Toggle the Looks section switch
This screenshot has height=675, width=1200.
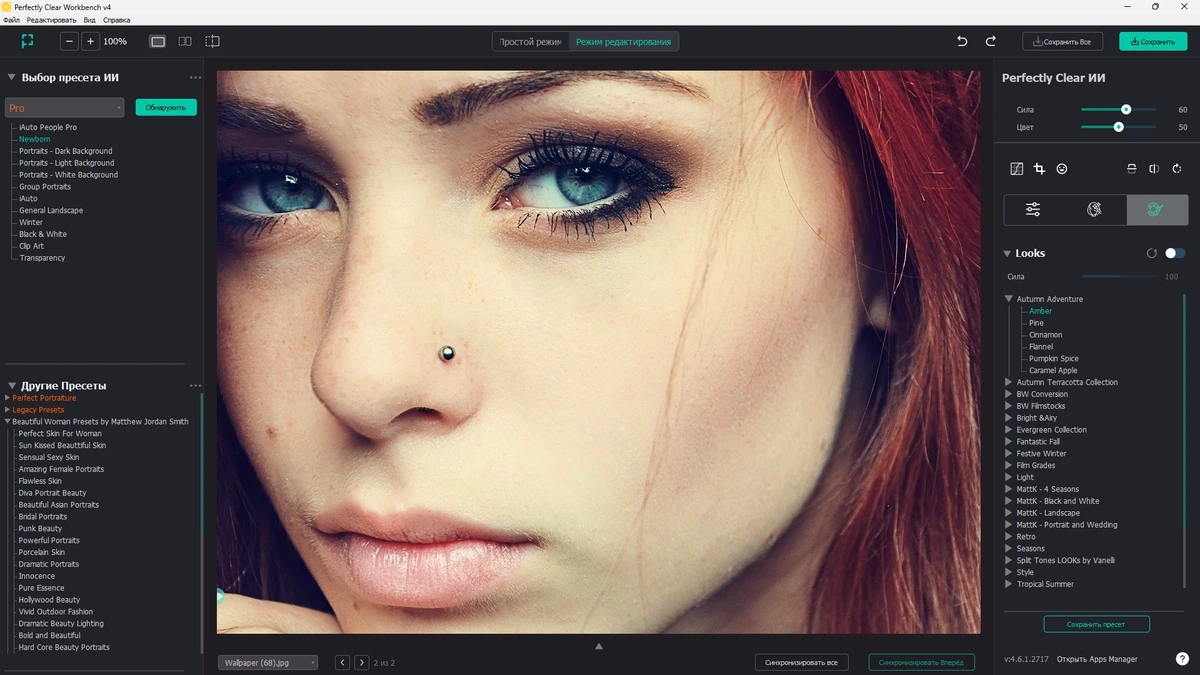pos(1175,254)
